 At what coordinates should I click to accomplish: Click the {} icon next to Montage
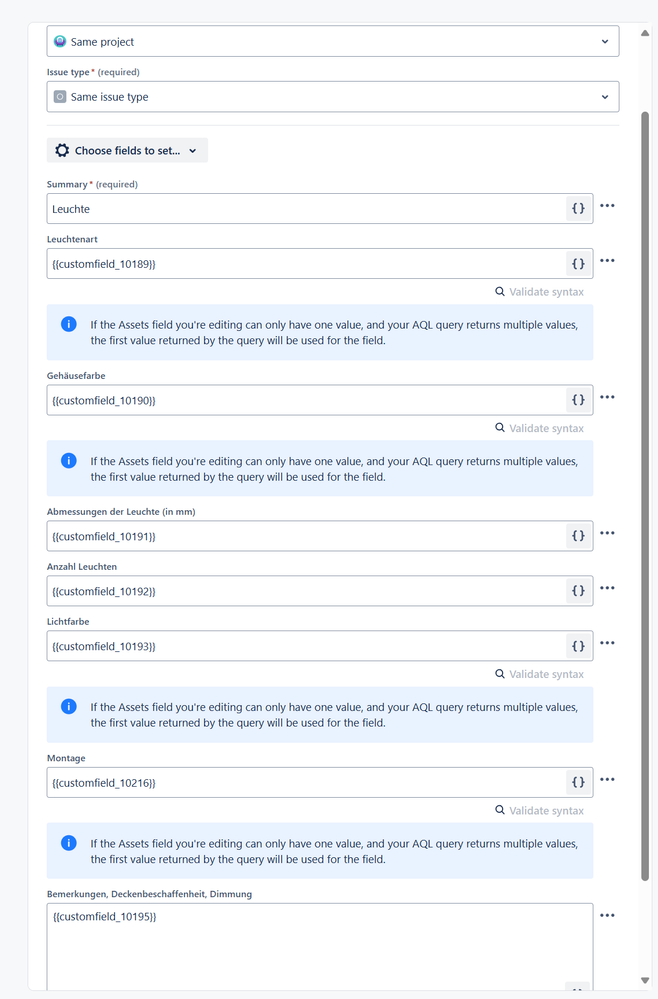[x=578, y=782]
